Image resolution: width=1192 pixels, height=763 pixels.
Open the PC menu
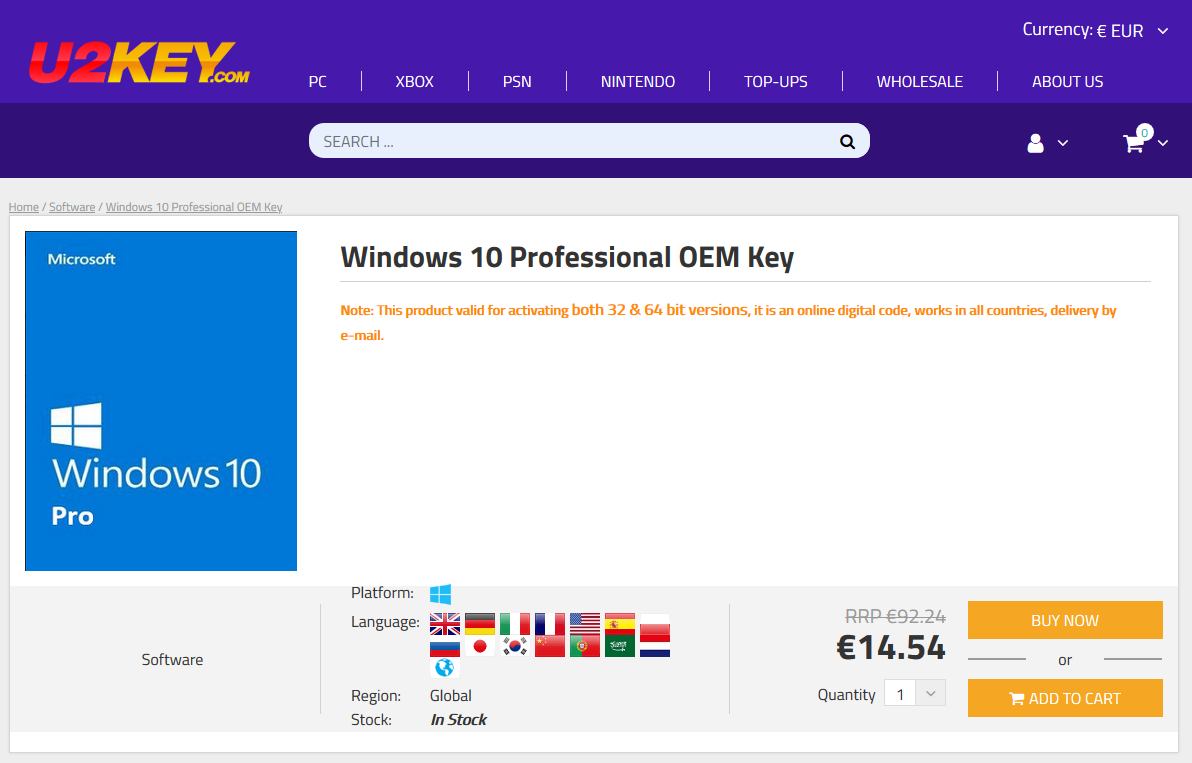click(318, 81)
